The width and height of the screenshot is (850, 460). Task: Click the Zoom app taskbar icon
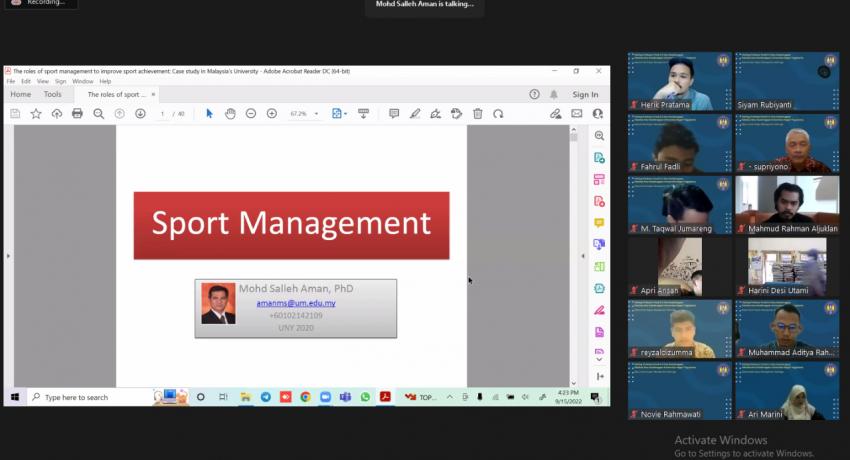tap(325, 397)
